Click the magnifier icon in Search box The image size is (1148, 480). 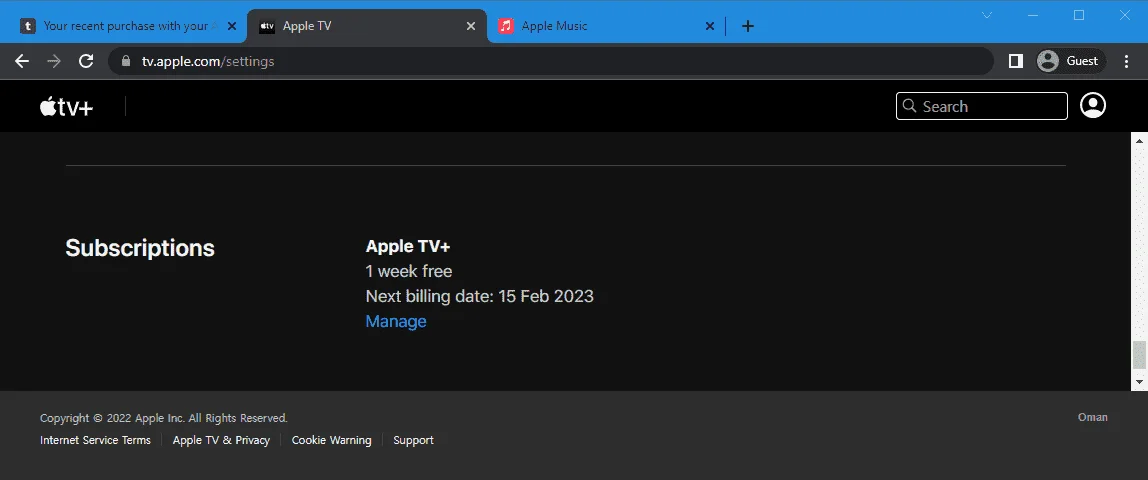tap(909, 106)
